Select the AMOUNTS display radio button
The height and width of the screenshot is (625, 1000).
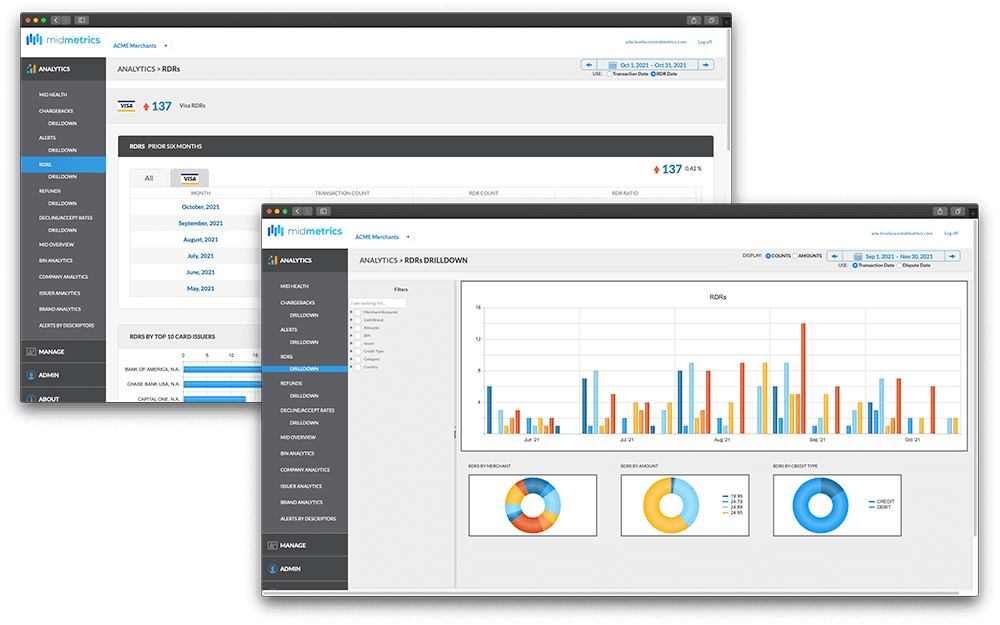795,256
